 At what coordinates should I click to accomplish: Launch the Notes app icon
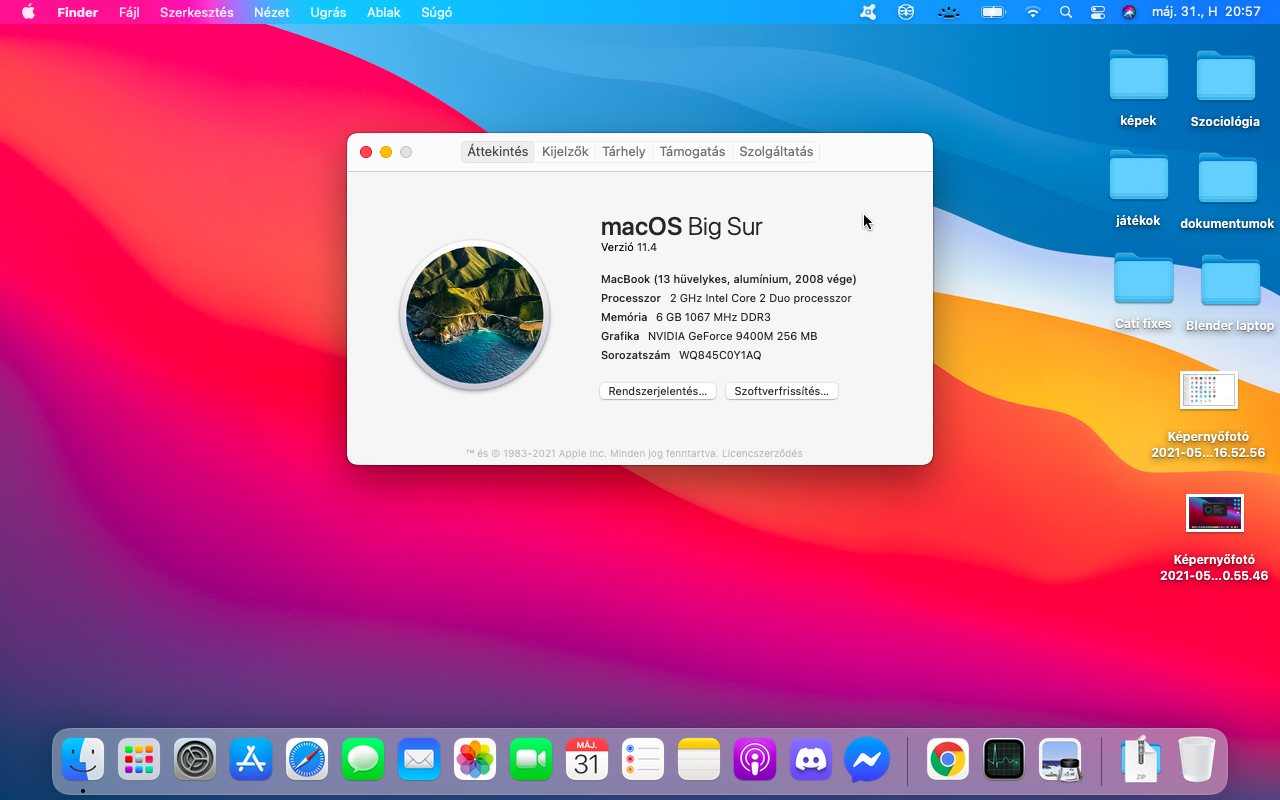(x=699, y=760)
